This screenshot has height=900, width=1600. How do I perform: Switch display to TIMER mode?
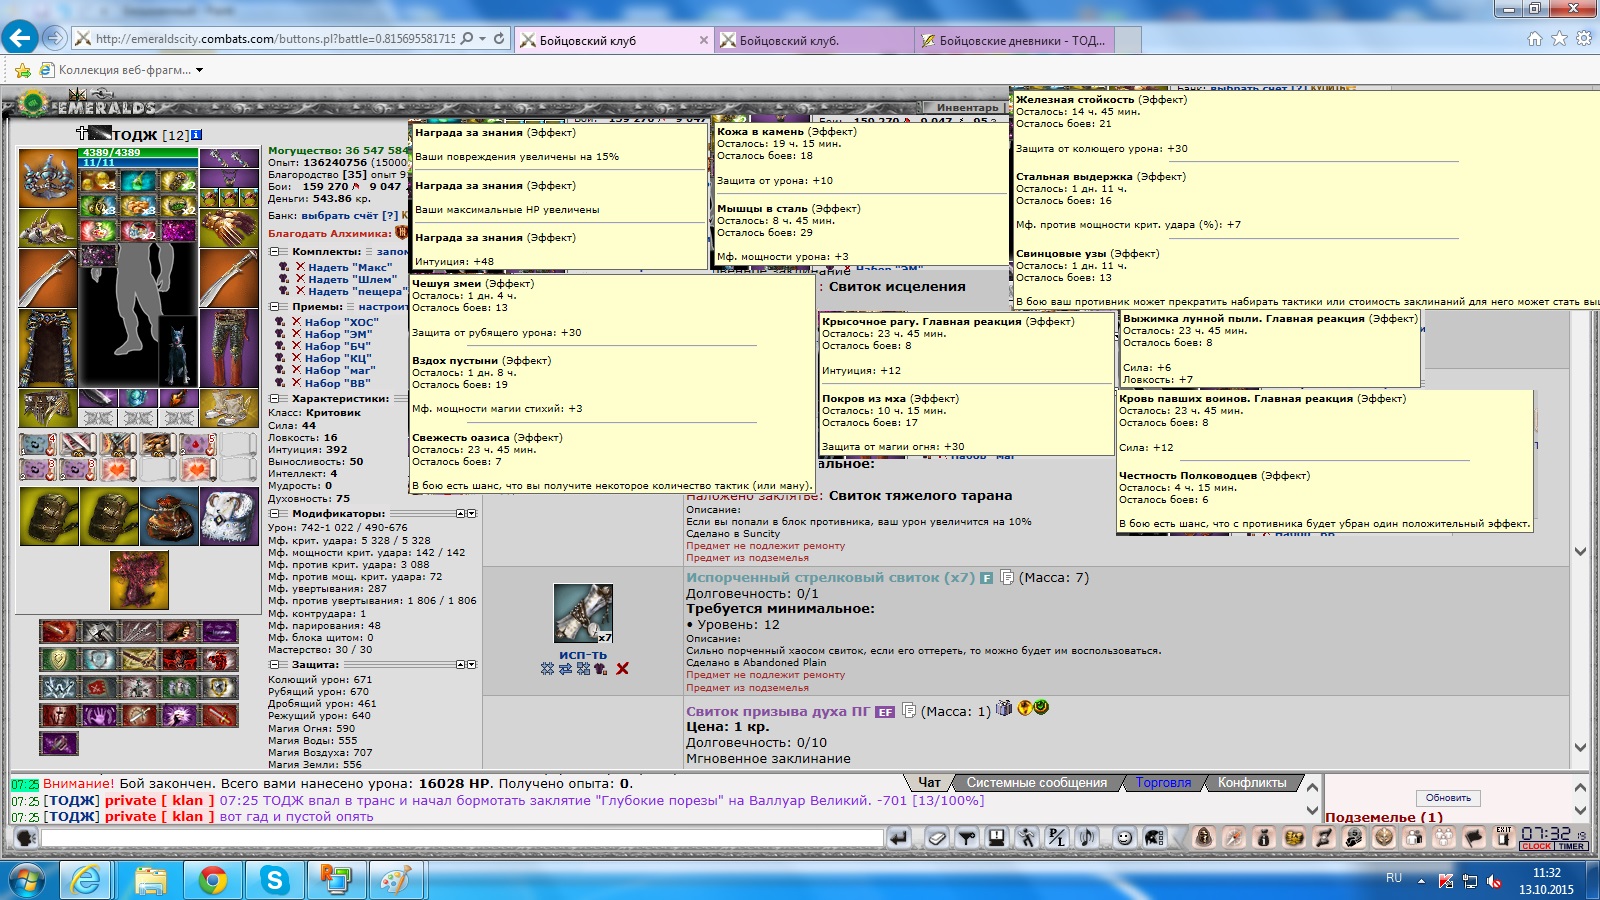click(x=1571, y=846)
